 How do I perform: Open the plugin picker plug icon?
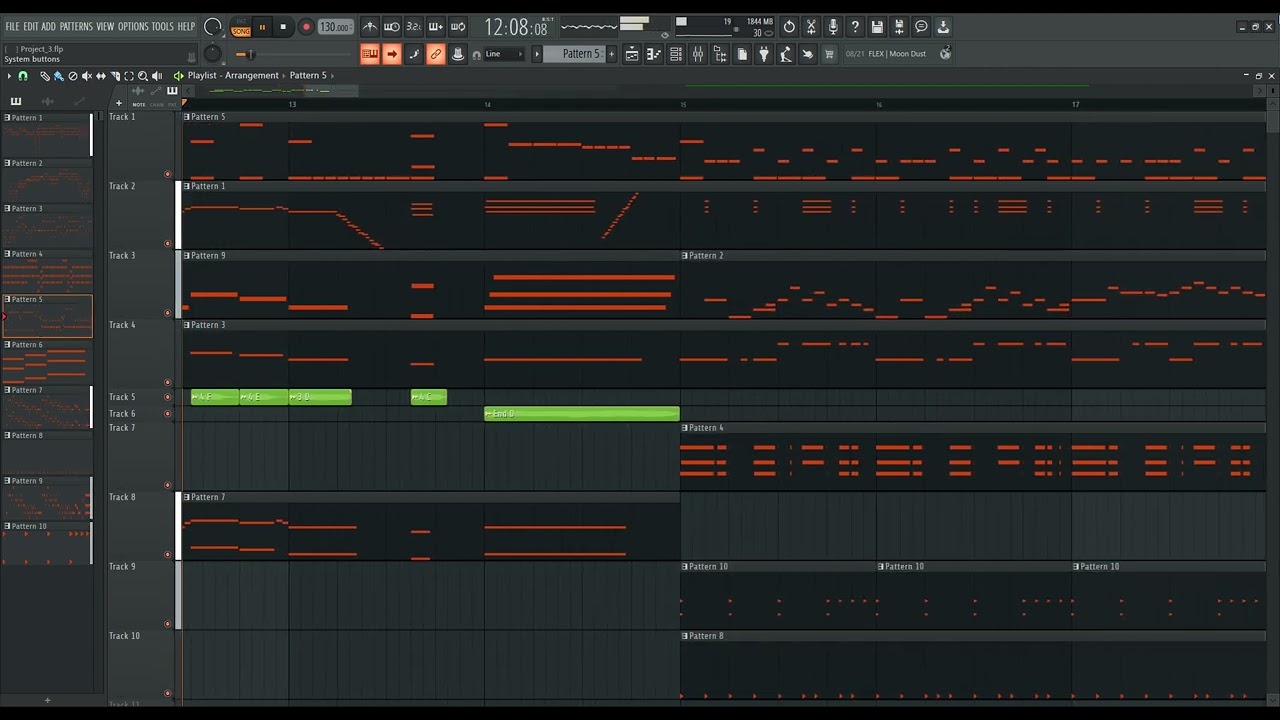[764, 54]
